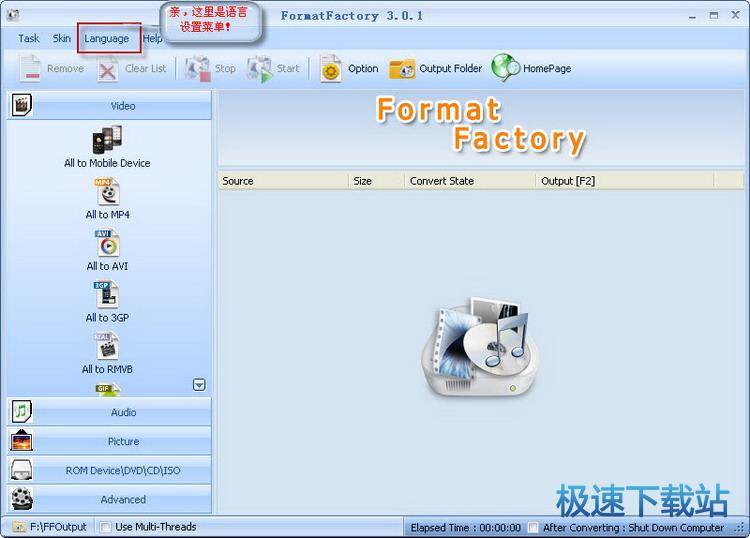Expand the Advanced section
Image resolution: width=750 pixels, height=538 pixels.
(109, 499)
